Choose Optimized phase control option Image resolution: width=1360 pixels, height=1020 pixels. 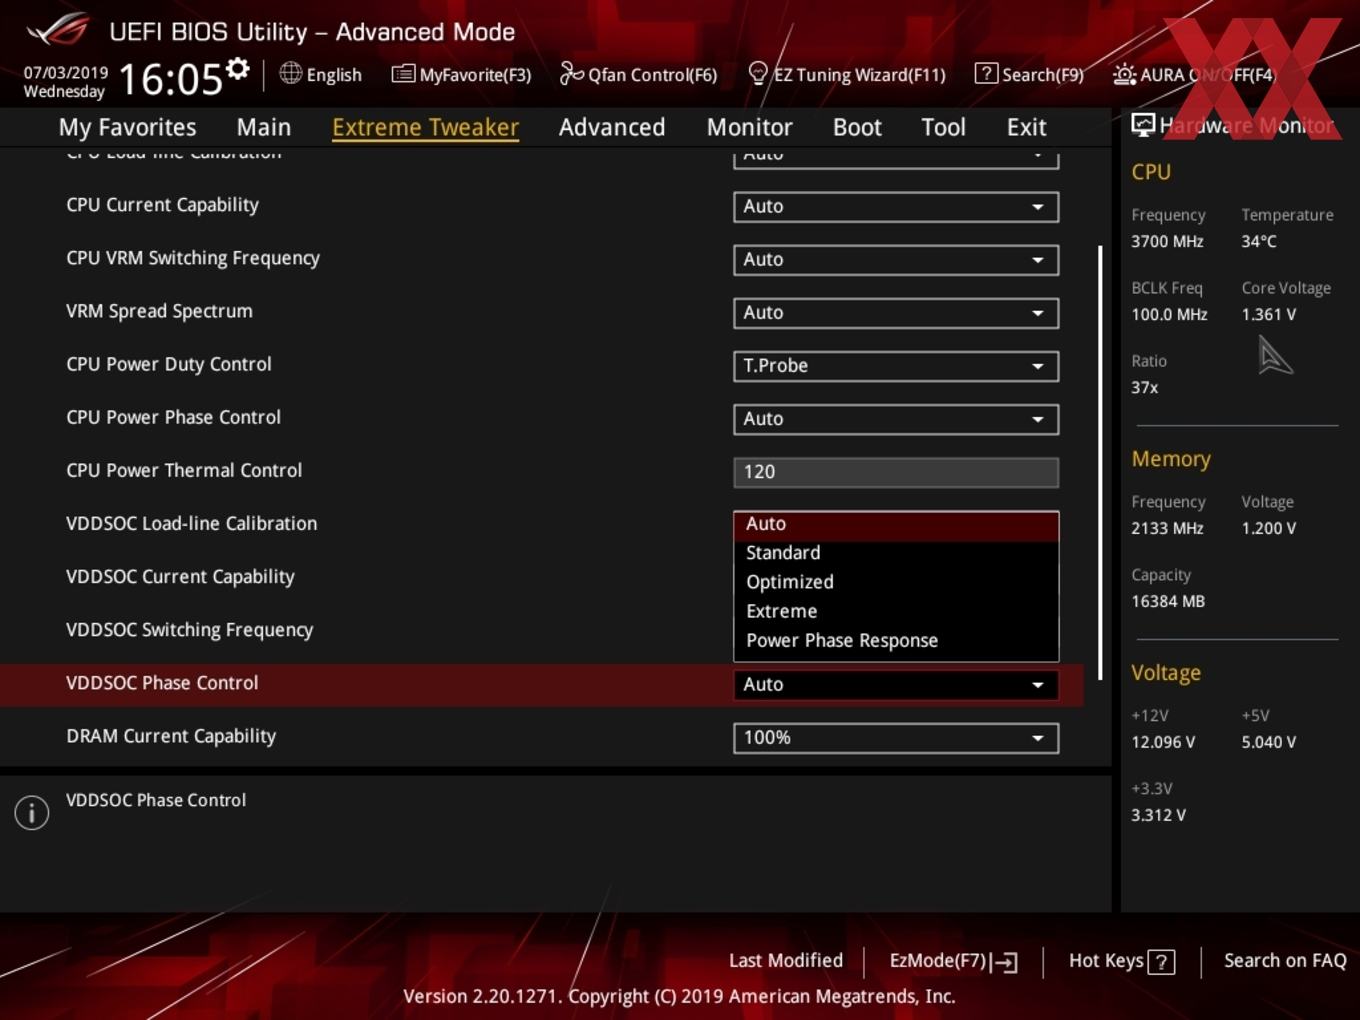tap(896, 582)
